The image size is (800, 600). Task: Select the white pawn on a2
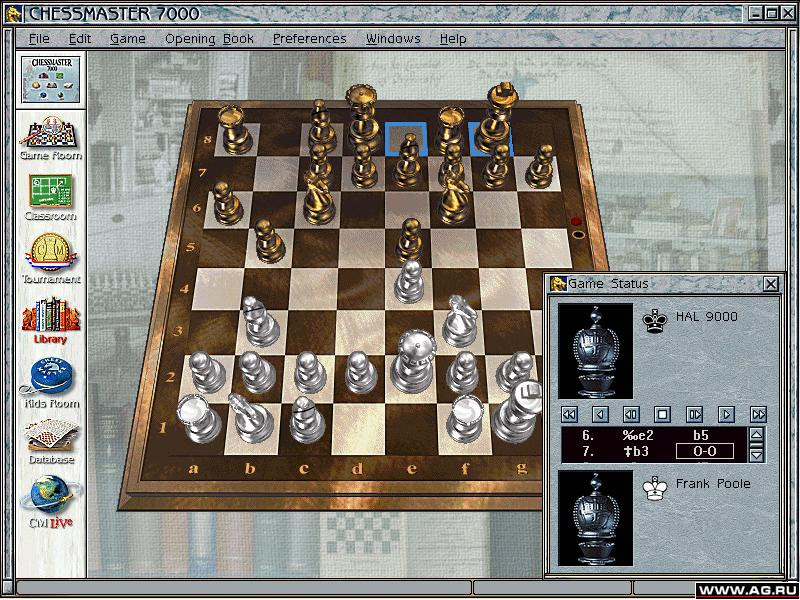[x=207, y=372]
